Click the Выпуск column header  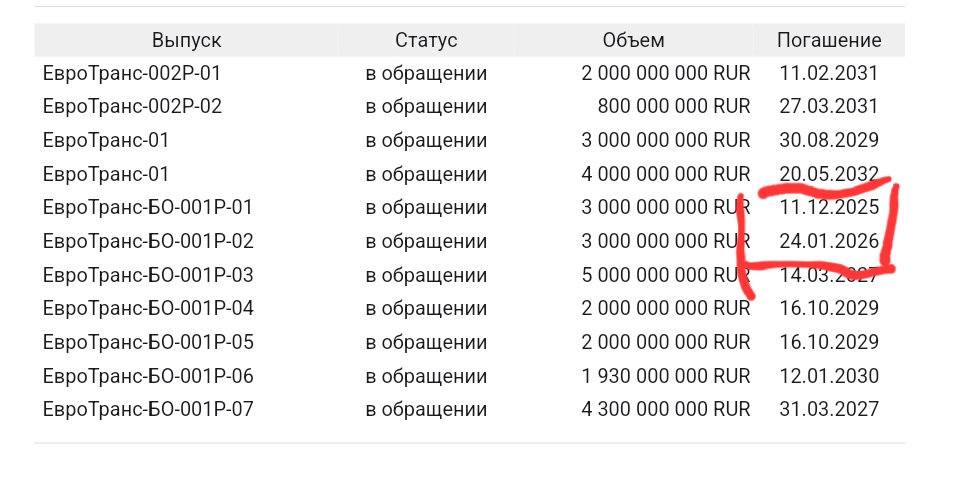[x=187, y=40]
